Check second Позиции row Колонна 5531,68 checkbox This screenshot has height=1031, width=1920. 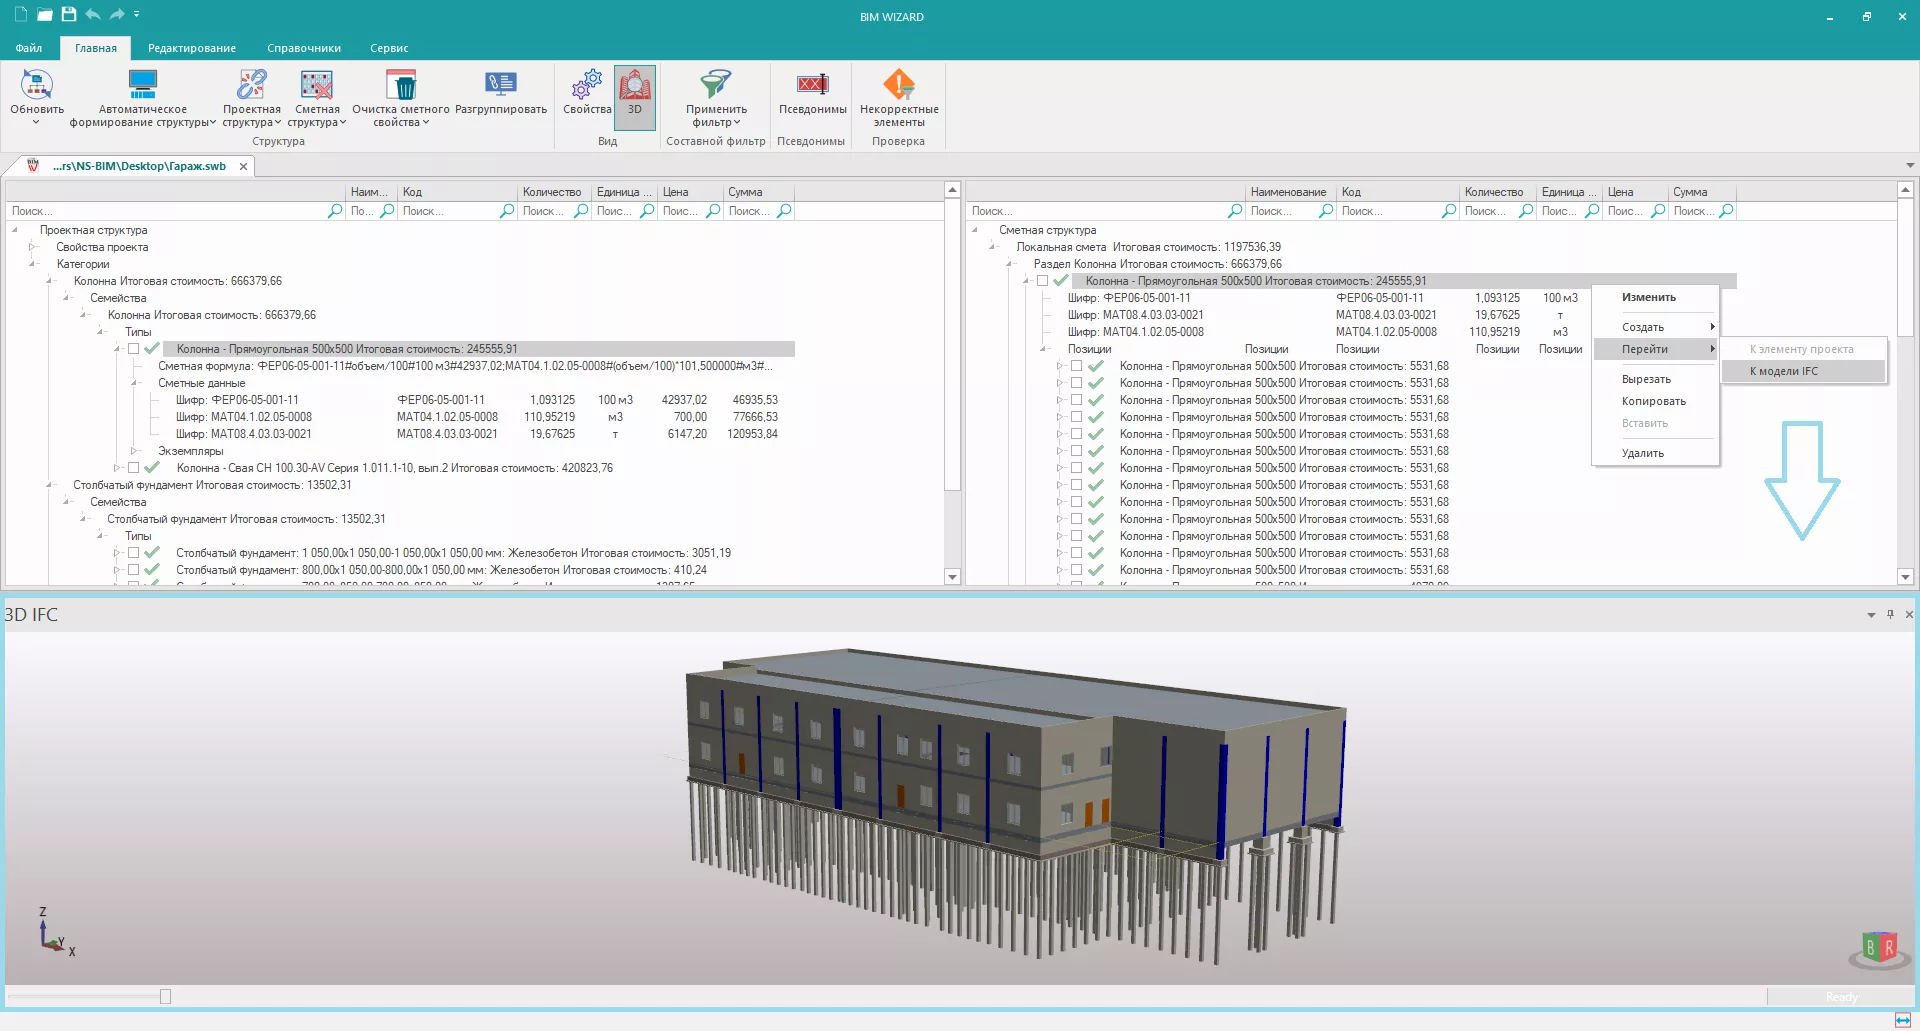pos(1076,383)
